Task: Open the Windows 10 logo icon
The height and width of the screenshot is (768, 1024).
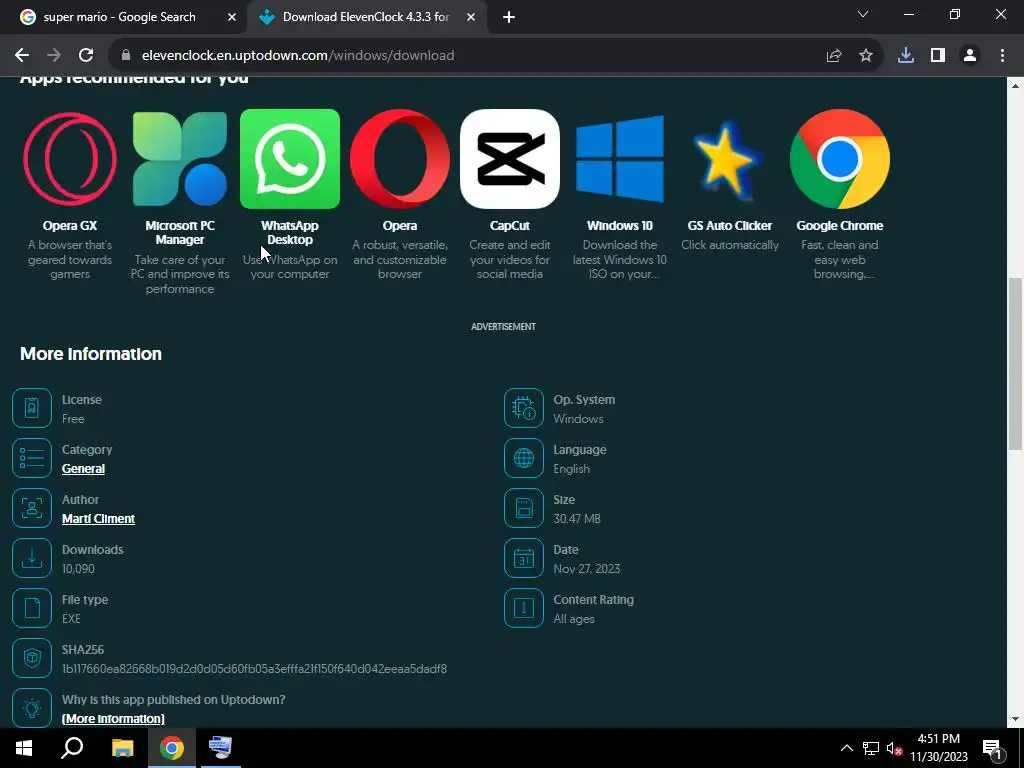Action: pos(620,159)
